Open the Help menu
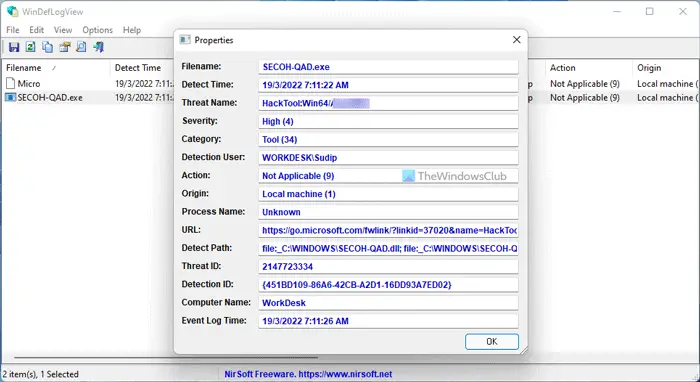 [x=132, y=30]
